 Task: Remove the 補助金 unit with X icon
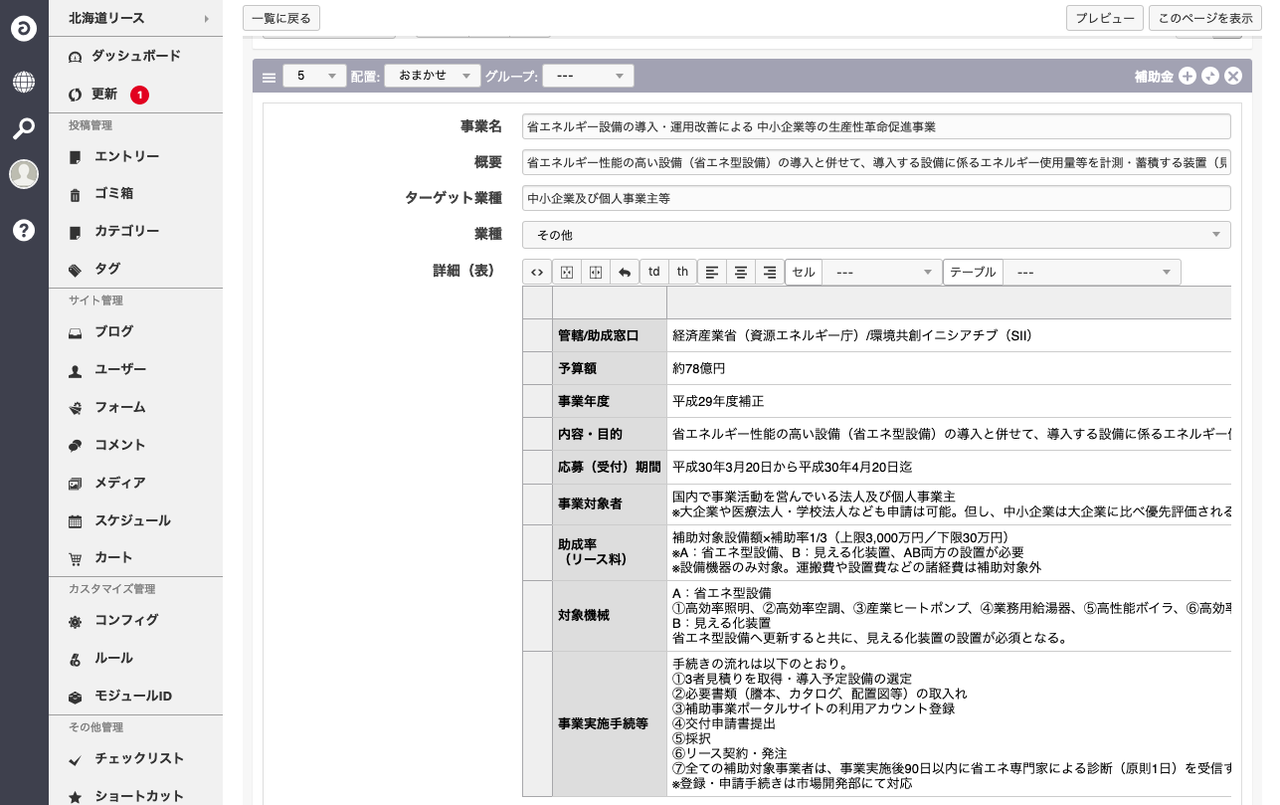pyautogui.click(x=1233, y=76)
